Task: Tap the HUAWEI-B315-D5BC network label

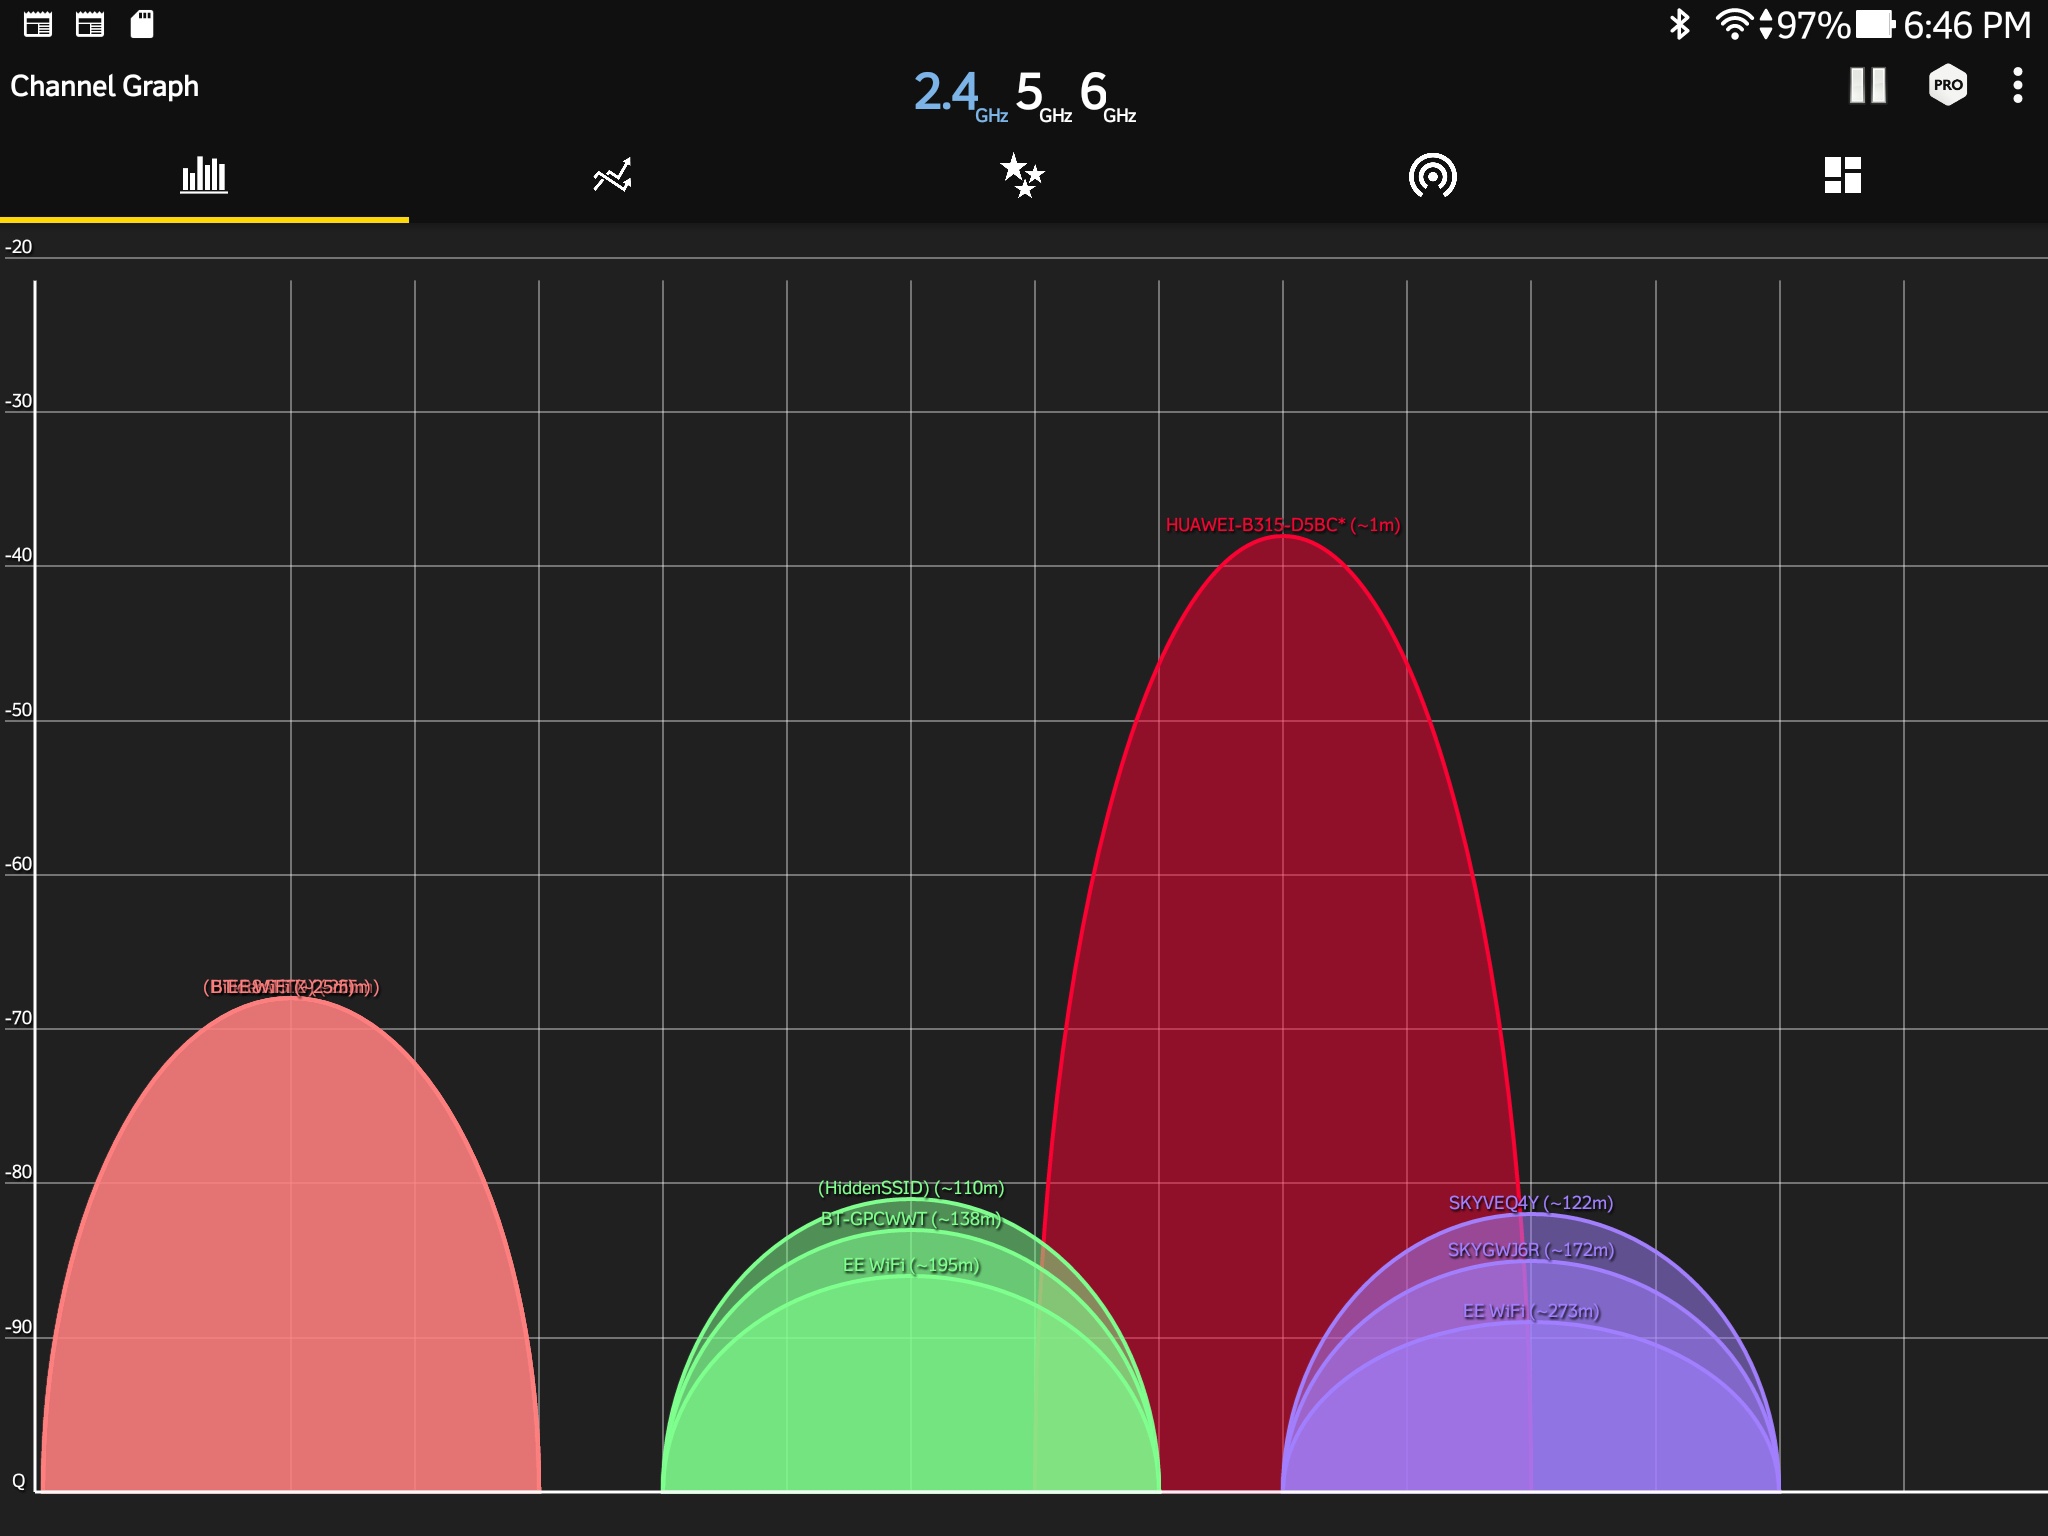Action: [1282, 525]
